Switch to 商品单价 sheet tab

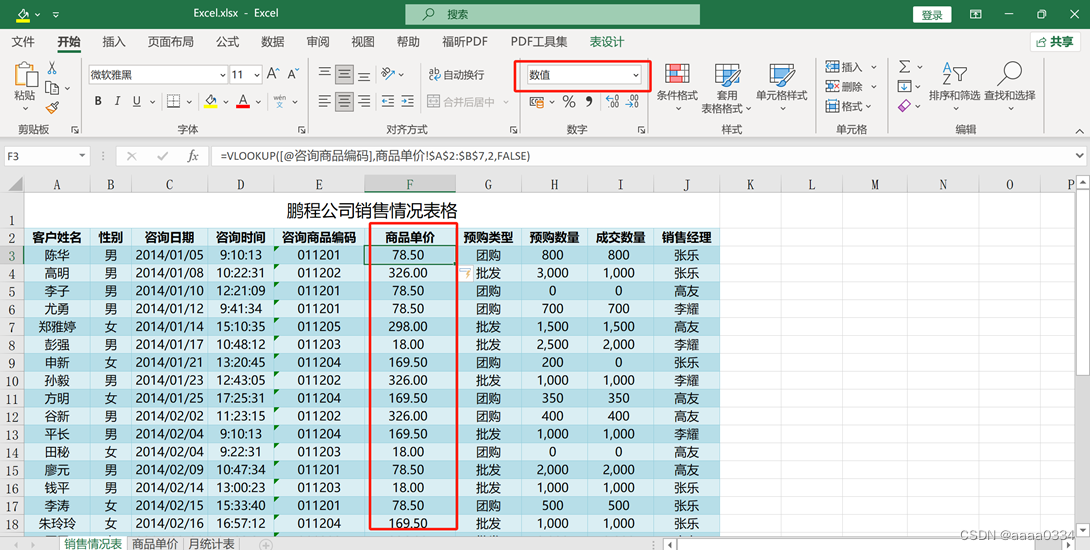(154, 544)
